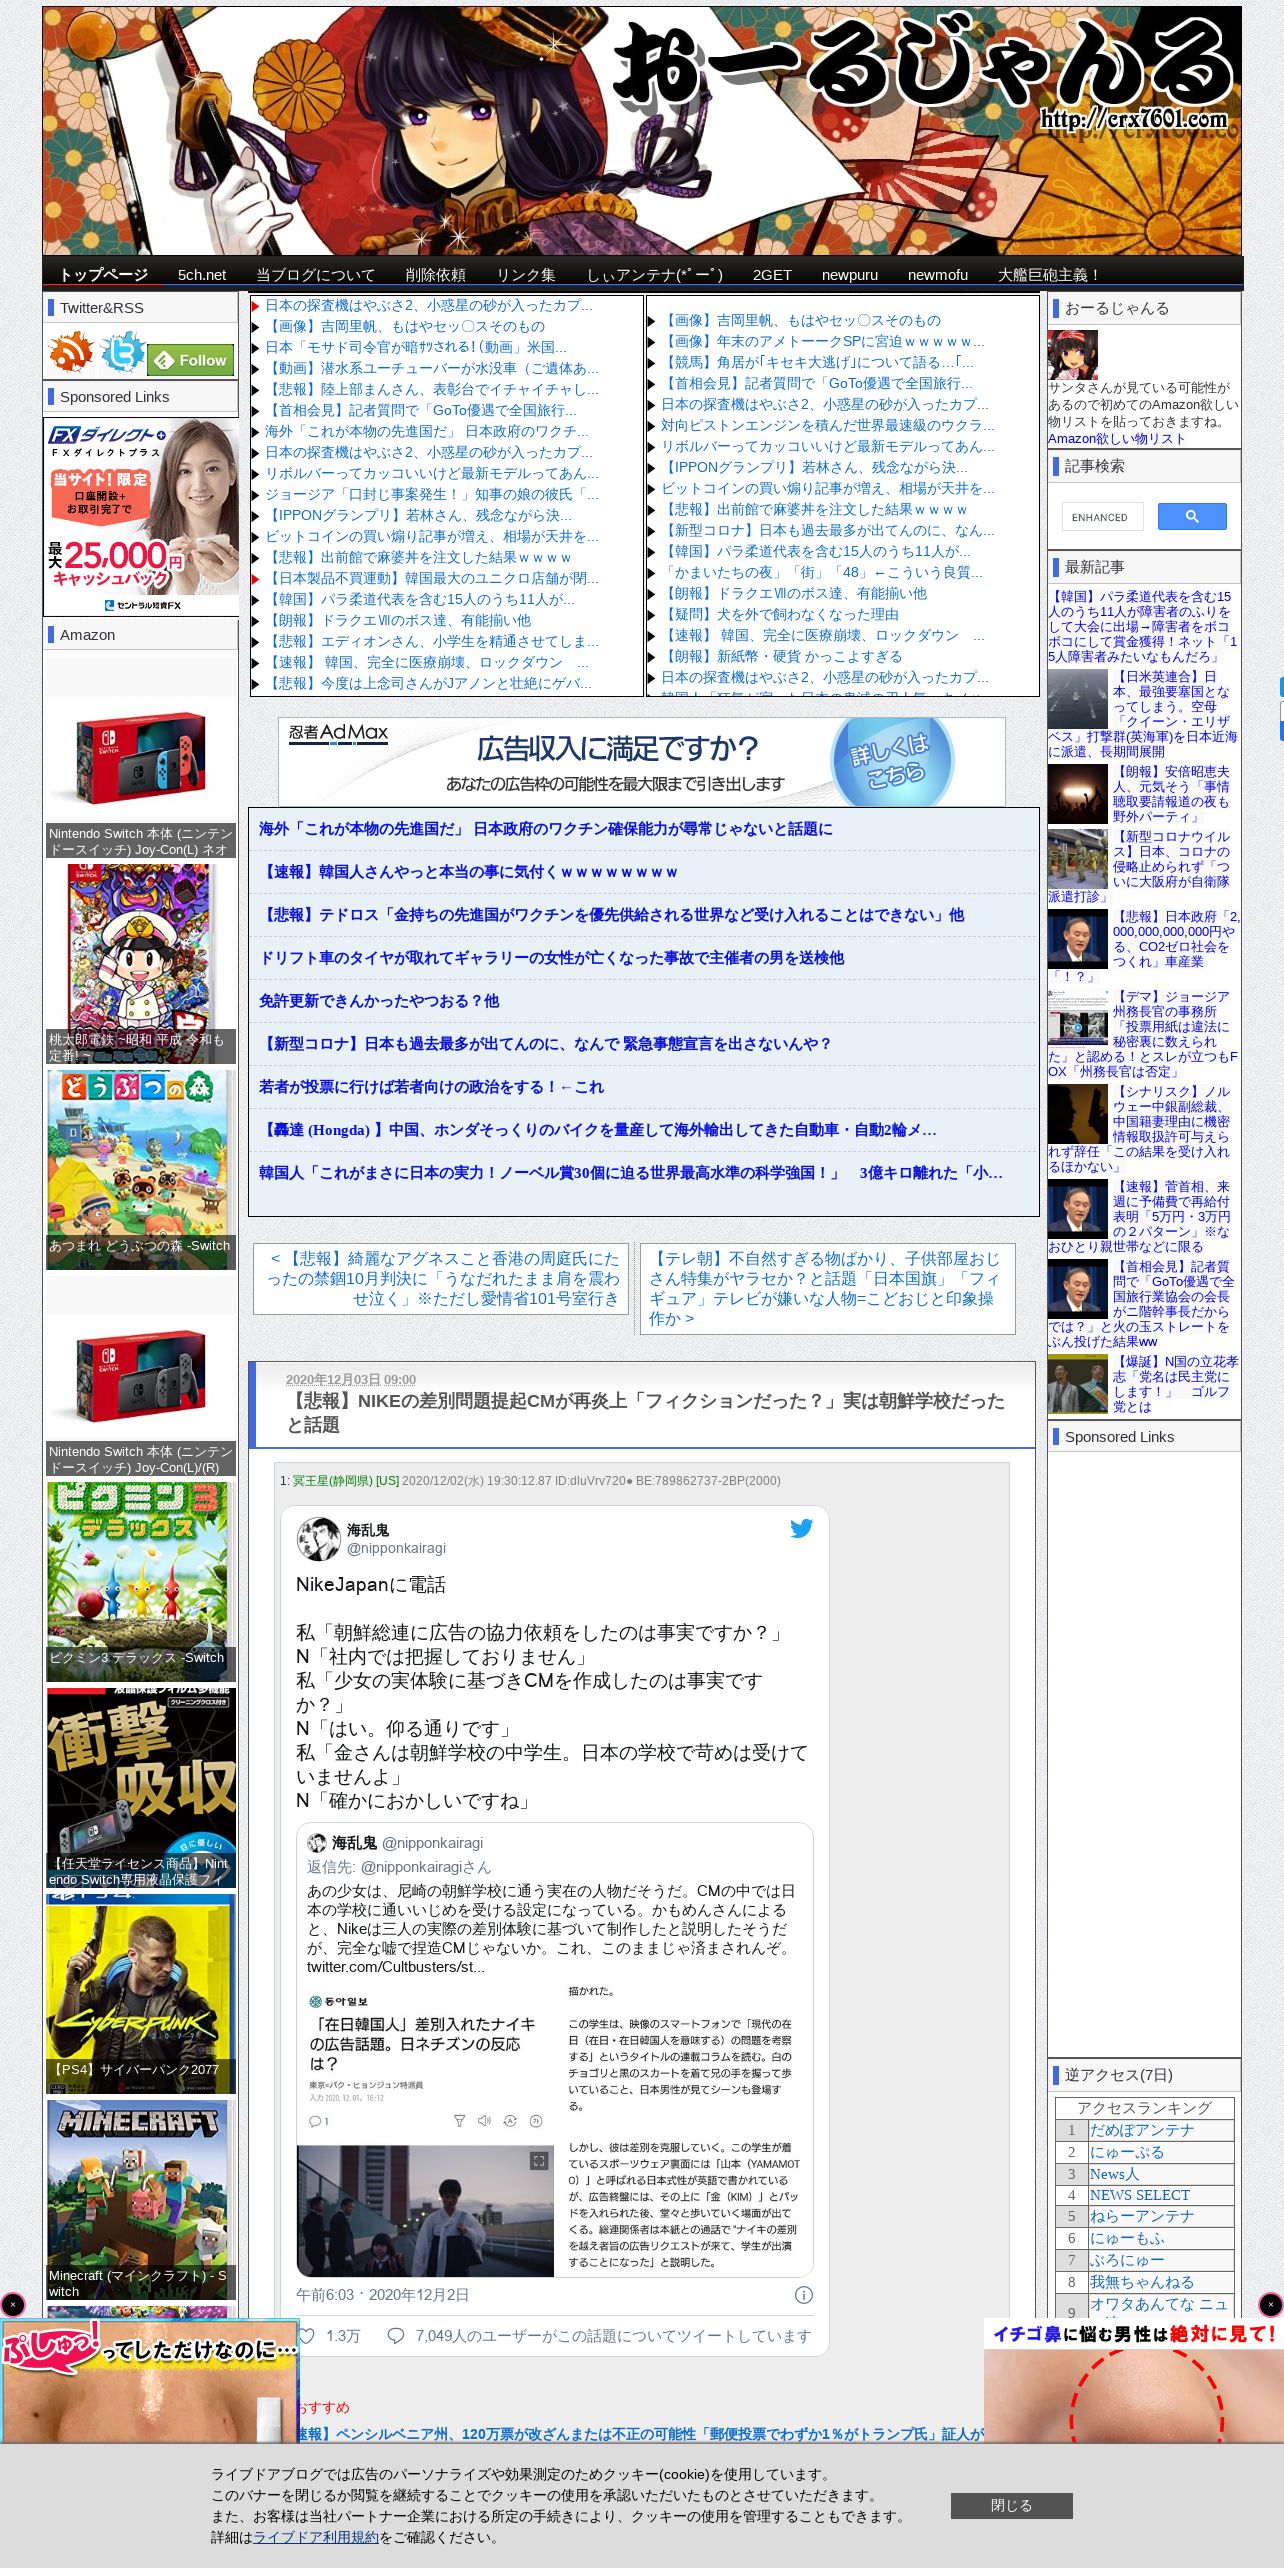Open 【日米英連合】 recent article thumbnail
1284x2568 pixels.
tap(1078, 699)
